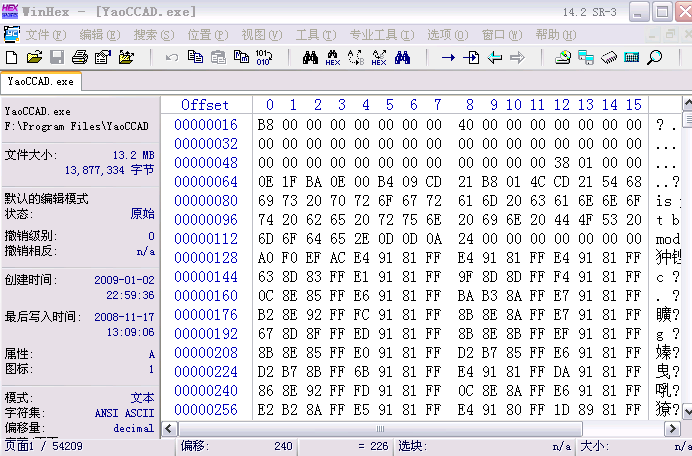Image resolution: width=692 pixels, height=456 pixels.
Task: Click the document icon in menu bar
Action: click(11, 34)
